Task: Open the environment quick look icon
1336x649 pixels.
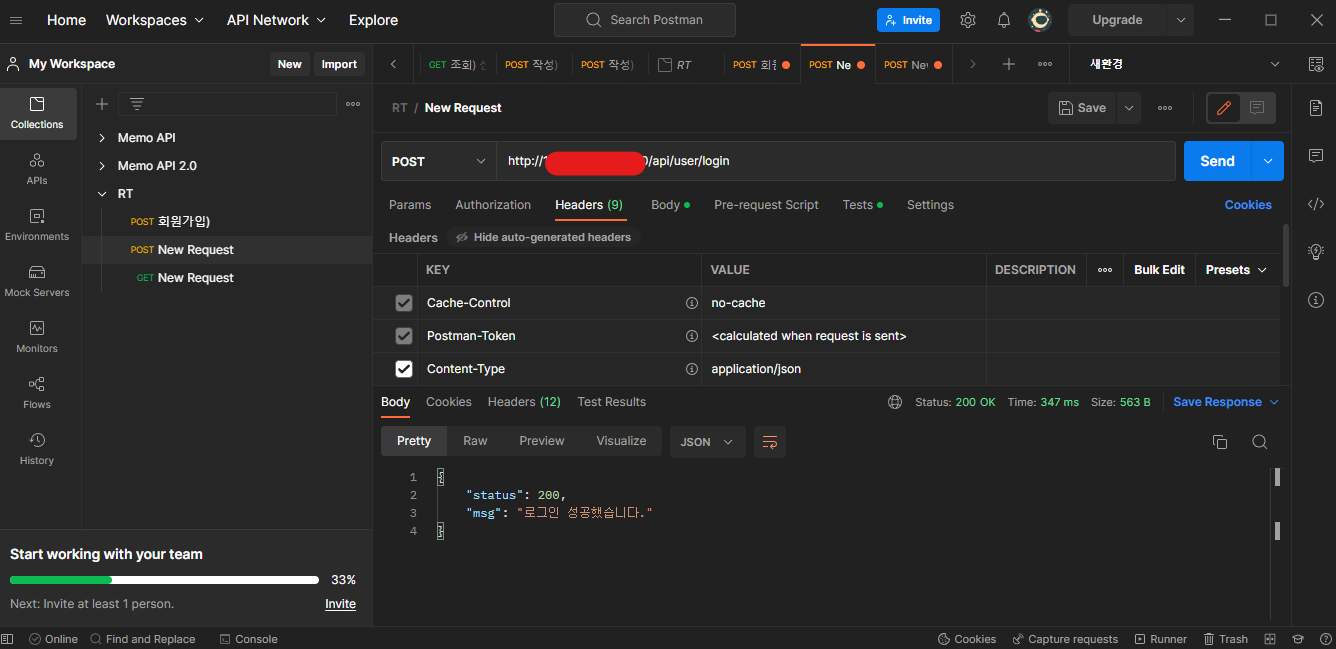Action: [1316, 64]
